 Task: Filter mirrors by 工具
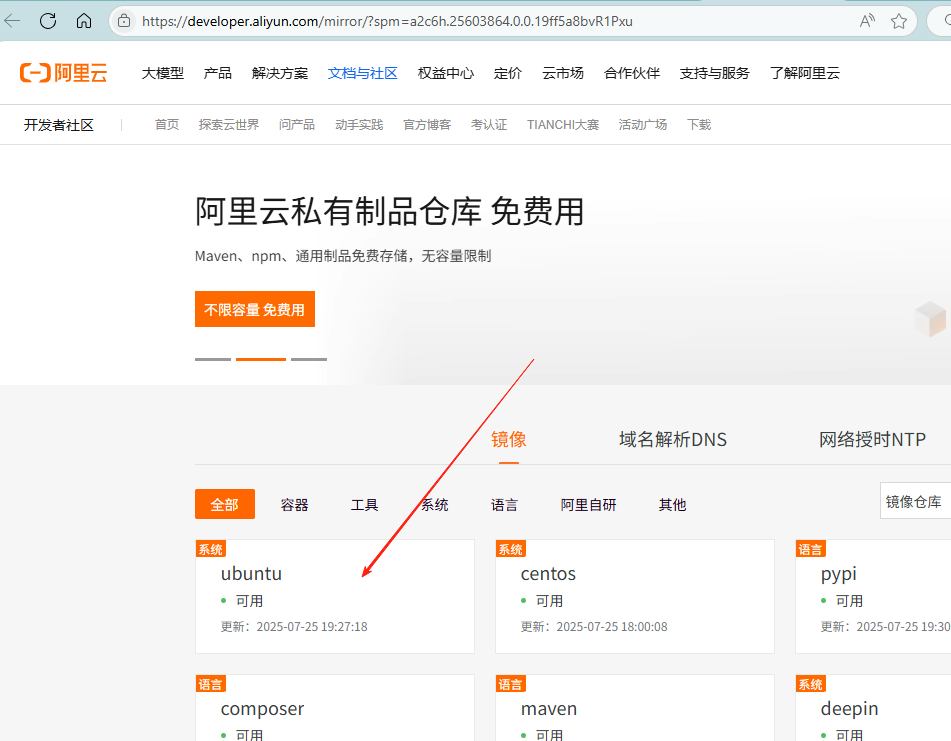365,505
